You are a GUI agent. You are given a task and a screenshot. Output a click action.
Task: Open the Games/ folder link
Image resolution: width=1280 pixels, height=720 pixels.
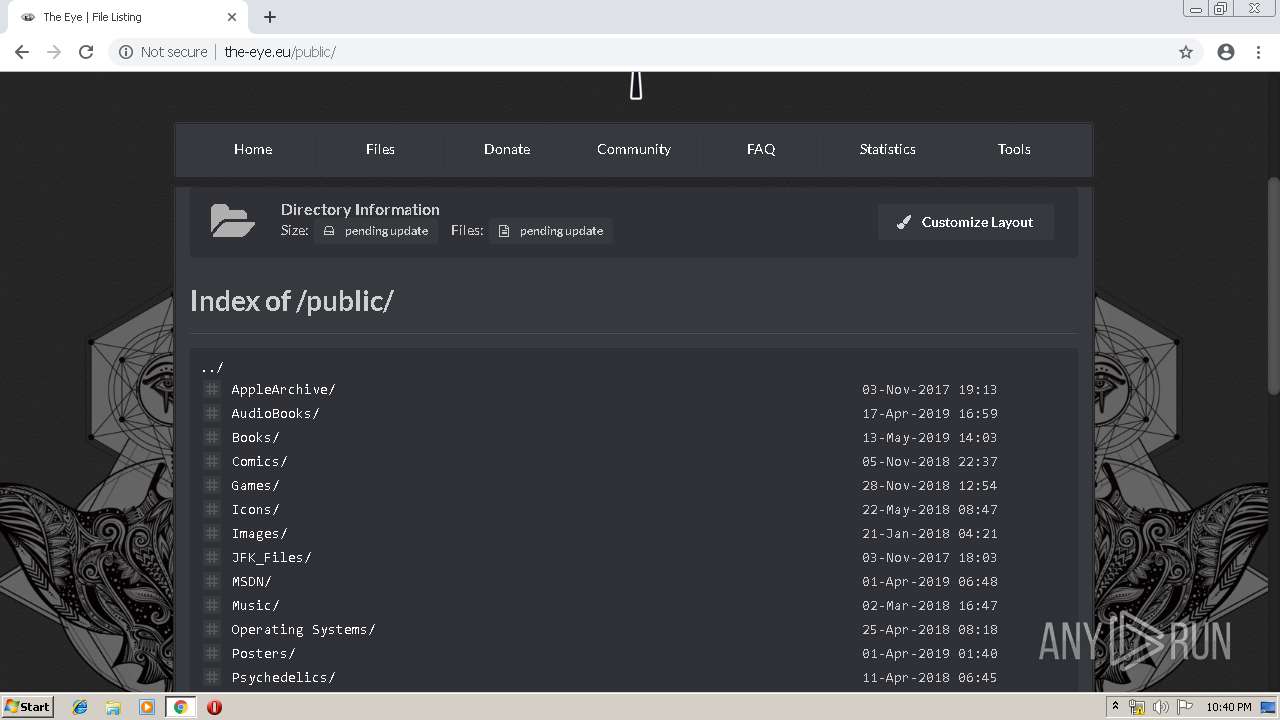pyautogui.click(x=255, y=485)
